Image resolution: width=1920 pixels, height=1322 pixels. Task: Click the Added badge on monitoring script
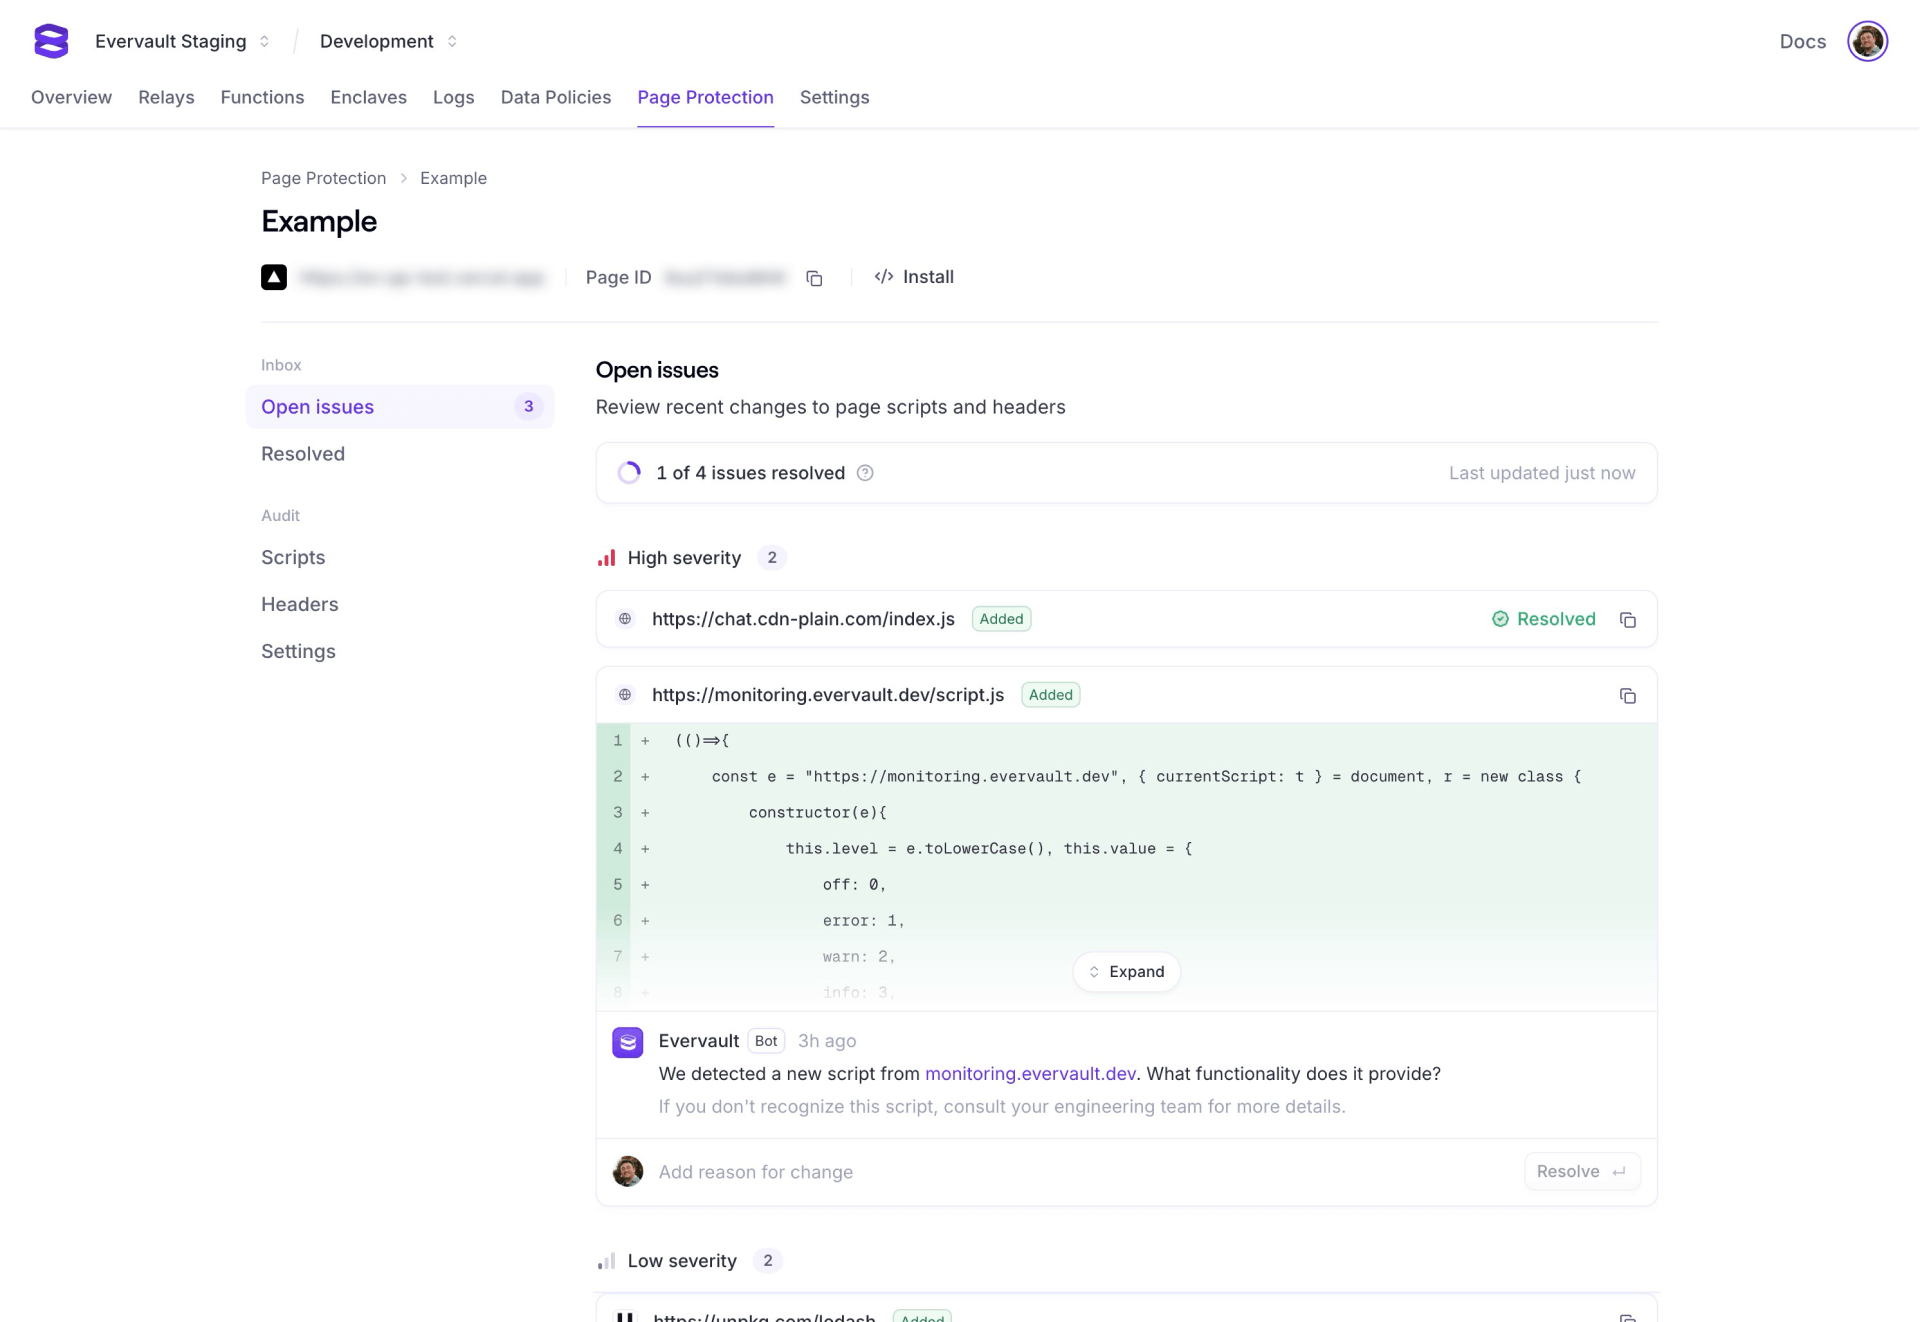(x=1050, y=695)
